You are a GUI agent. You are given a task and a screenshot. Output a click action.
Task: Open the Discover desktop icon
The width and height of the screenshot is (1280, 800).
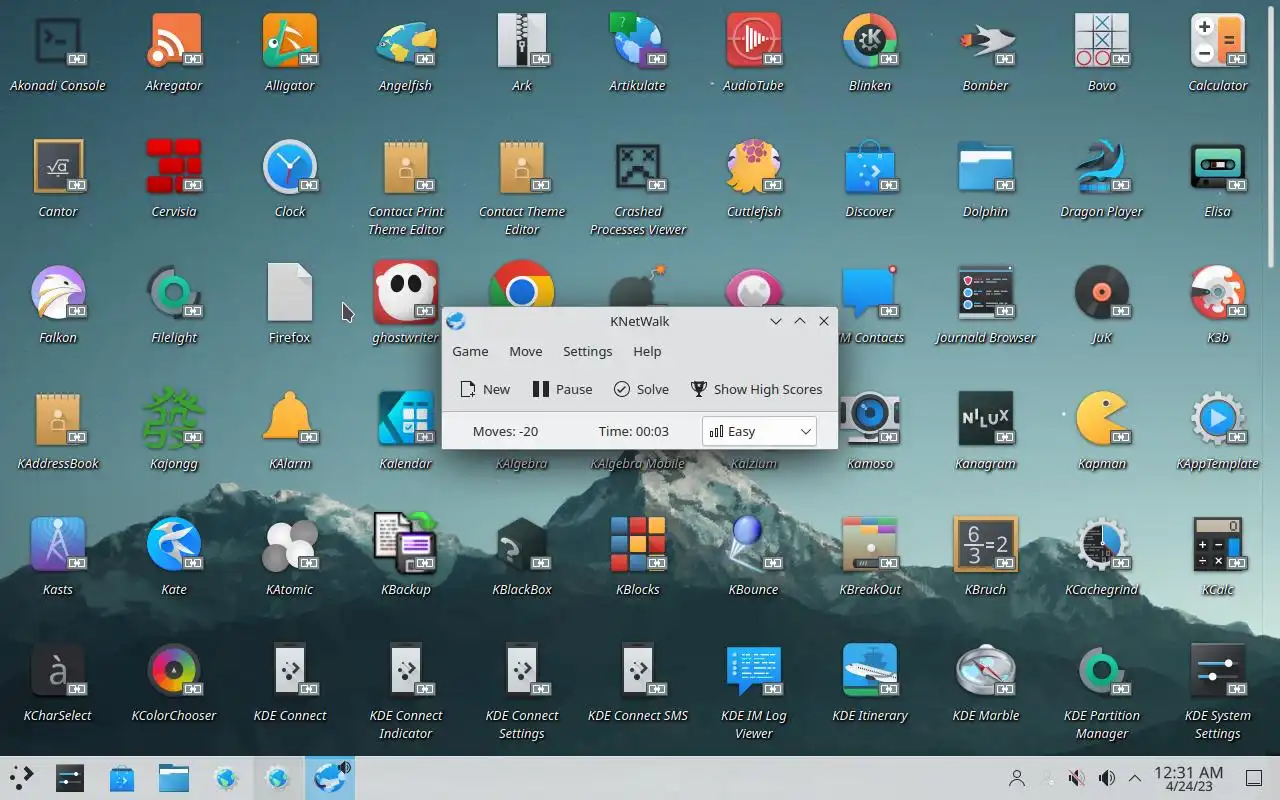tap(870, 178)
